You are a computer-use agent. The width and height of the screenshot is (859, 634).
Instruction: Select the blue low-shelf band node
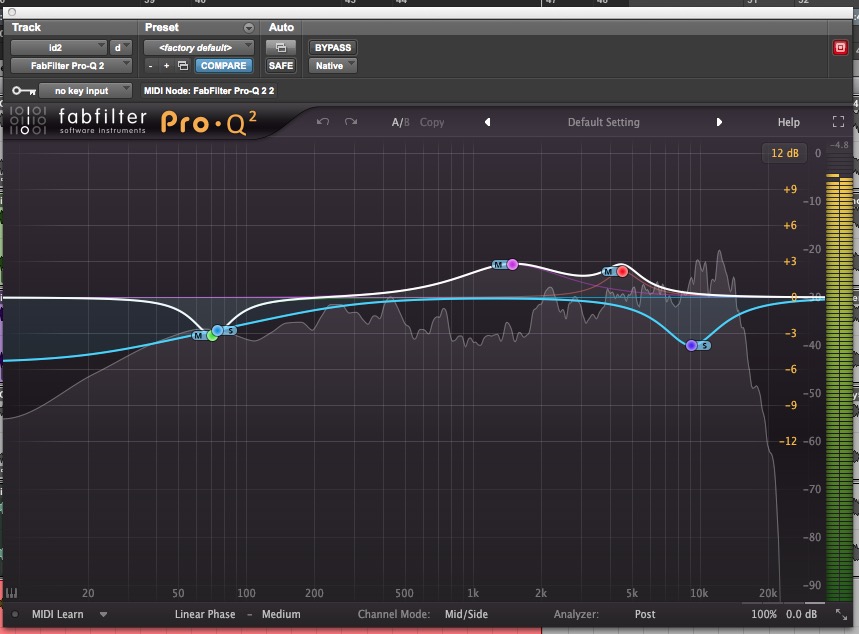coord(217,330)
